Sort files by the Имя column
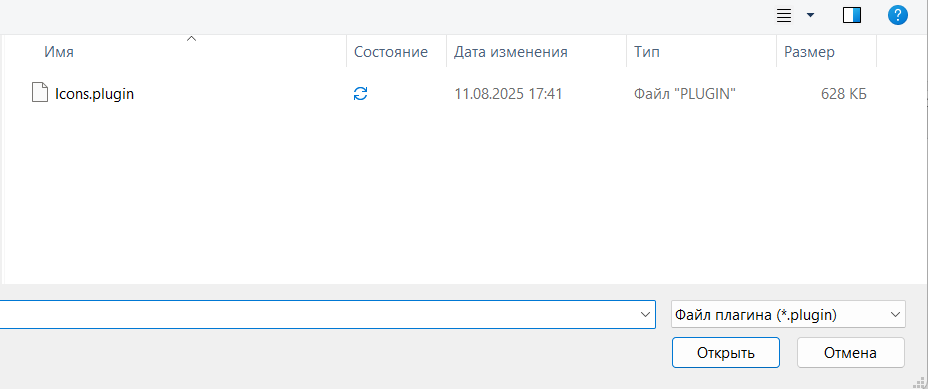The height and width of the screenshot is (389, 928). [x=59, y=52]
